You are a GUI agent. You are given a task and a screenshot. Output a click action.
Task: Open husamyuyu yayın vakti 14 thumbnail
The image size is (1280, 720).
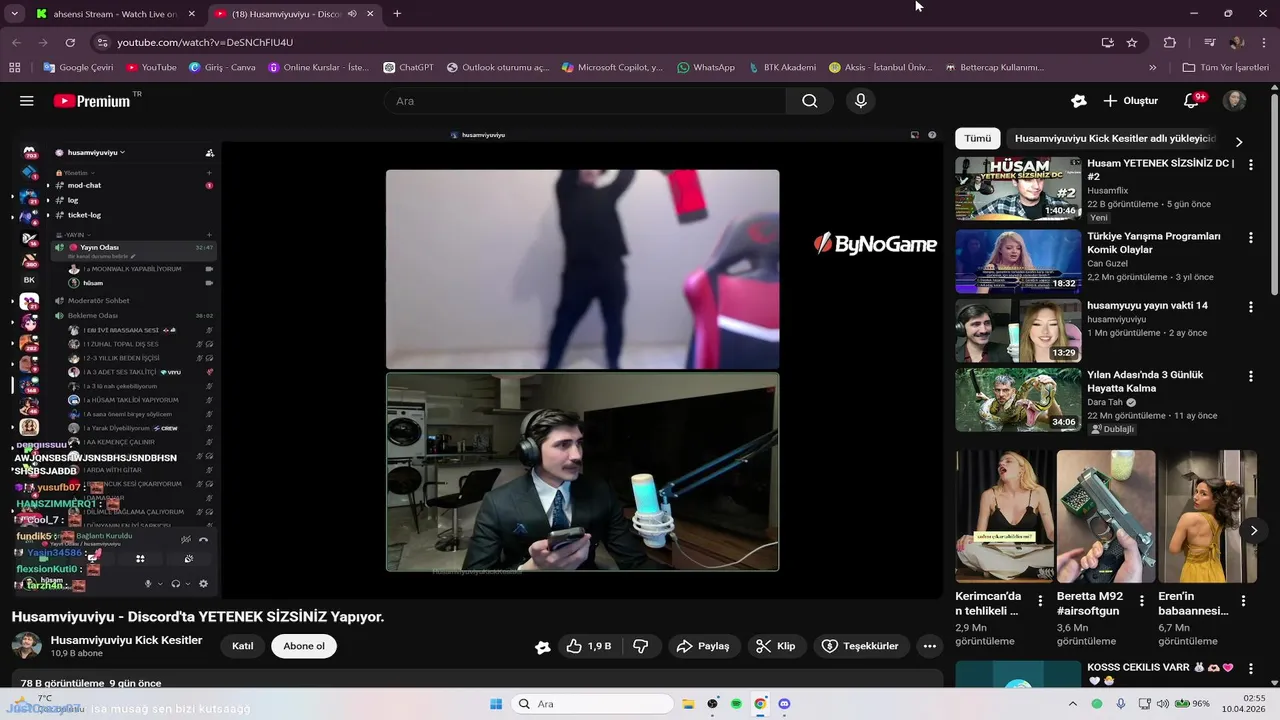tap(1018, 331)
